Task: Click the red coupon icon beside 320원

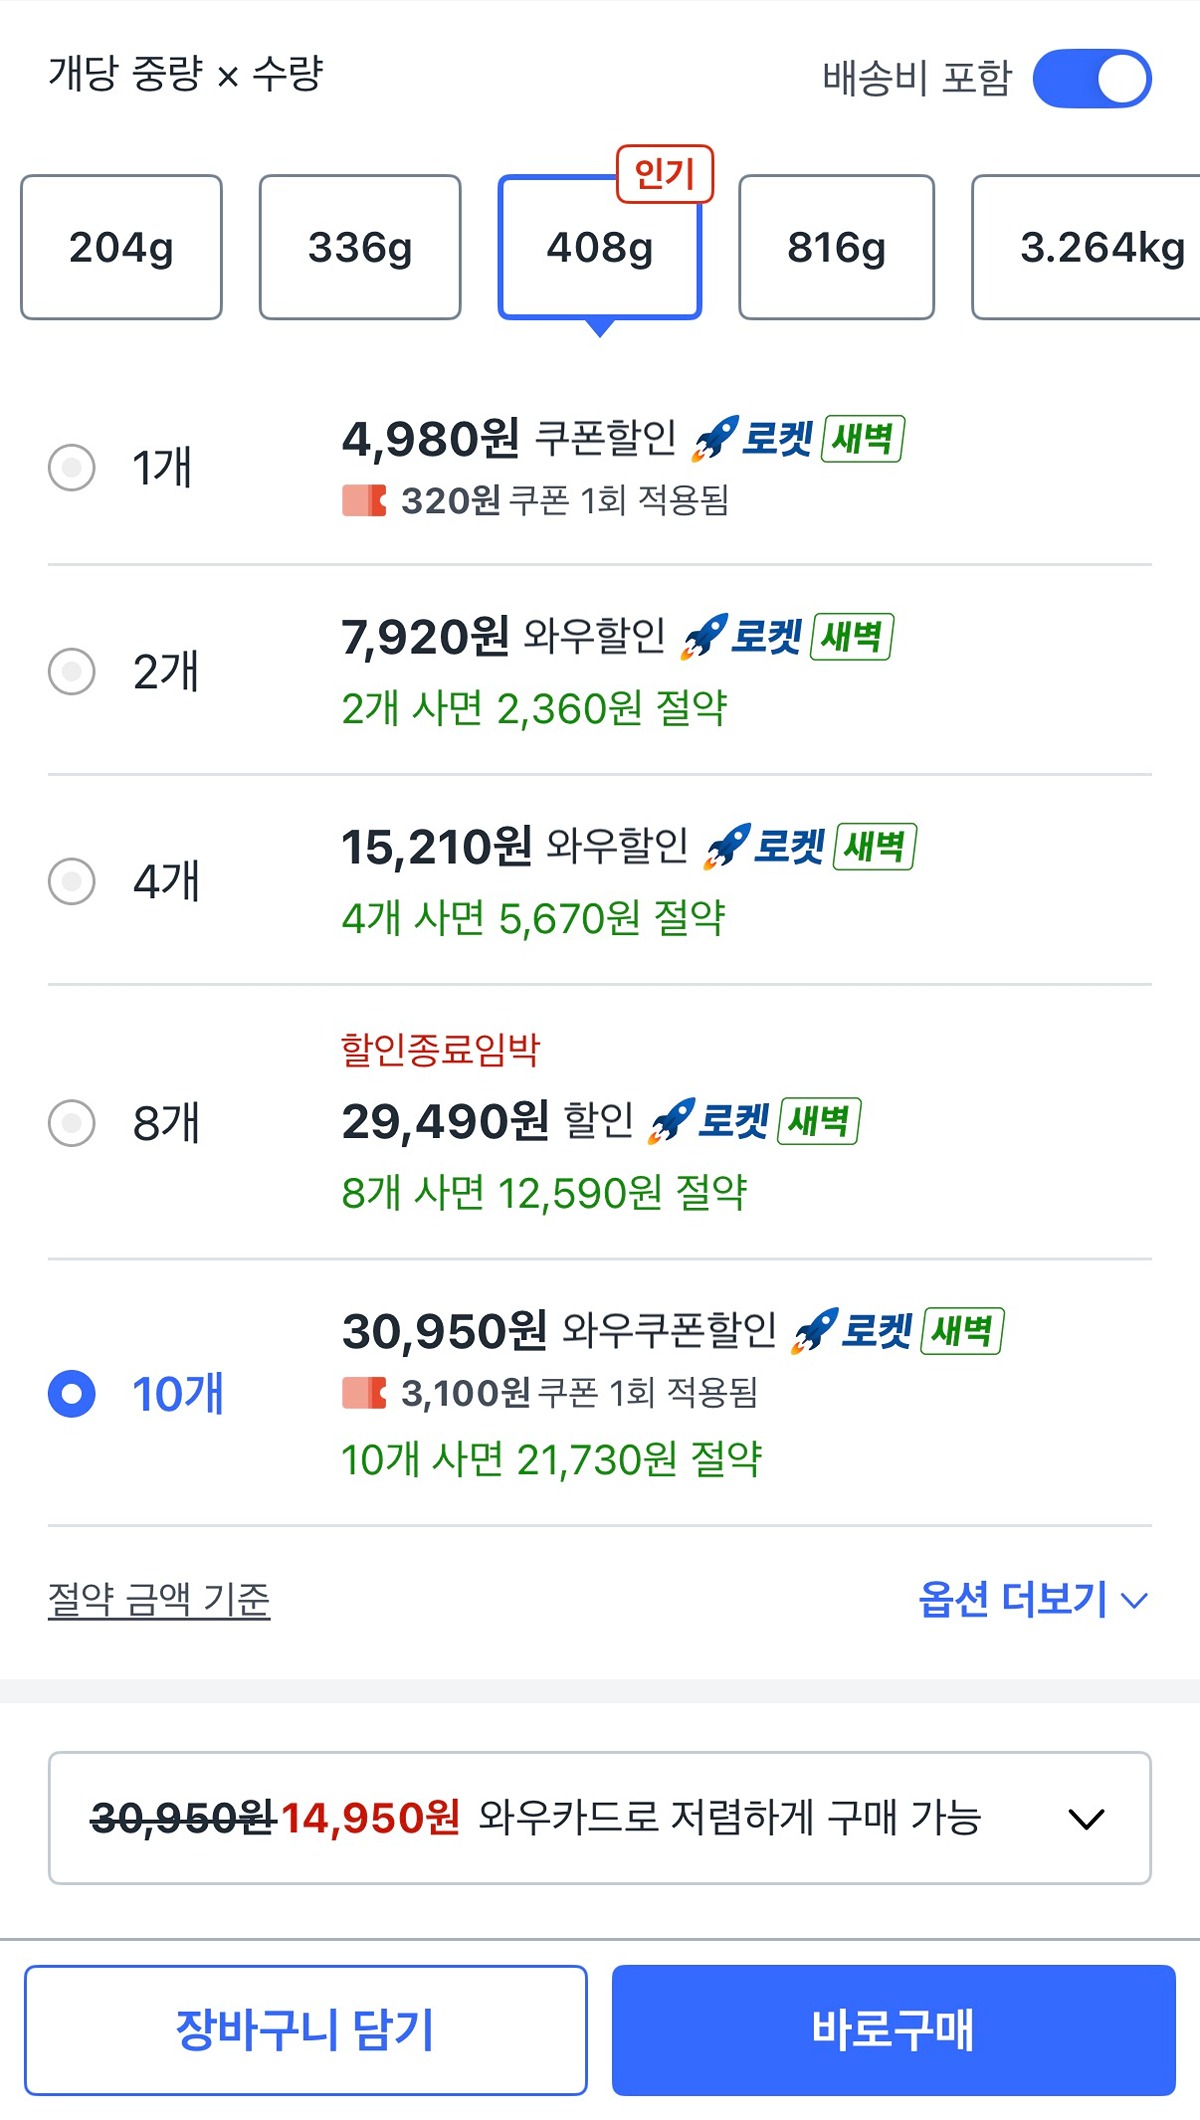Action: point(364,500)
